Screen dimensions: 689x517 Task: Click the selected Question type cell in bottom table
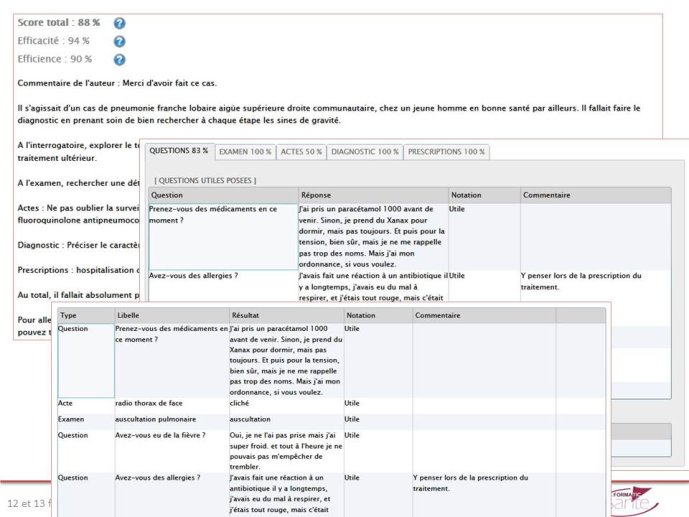tap(86, 361)
